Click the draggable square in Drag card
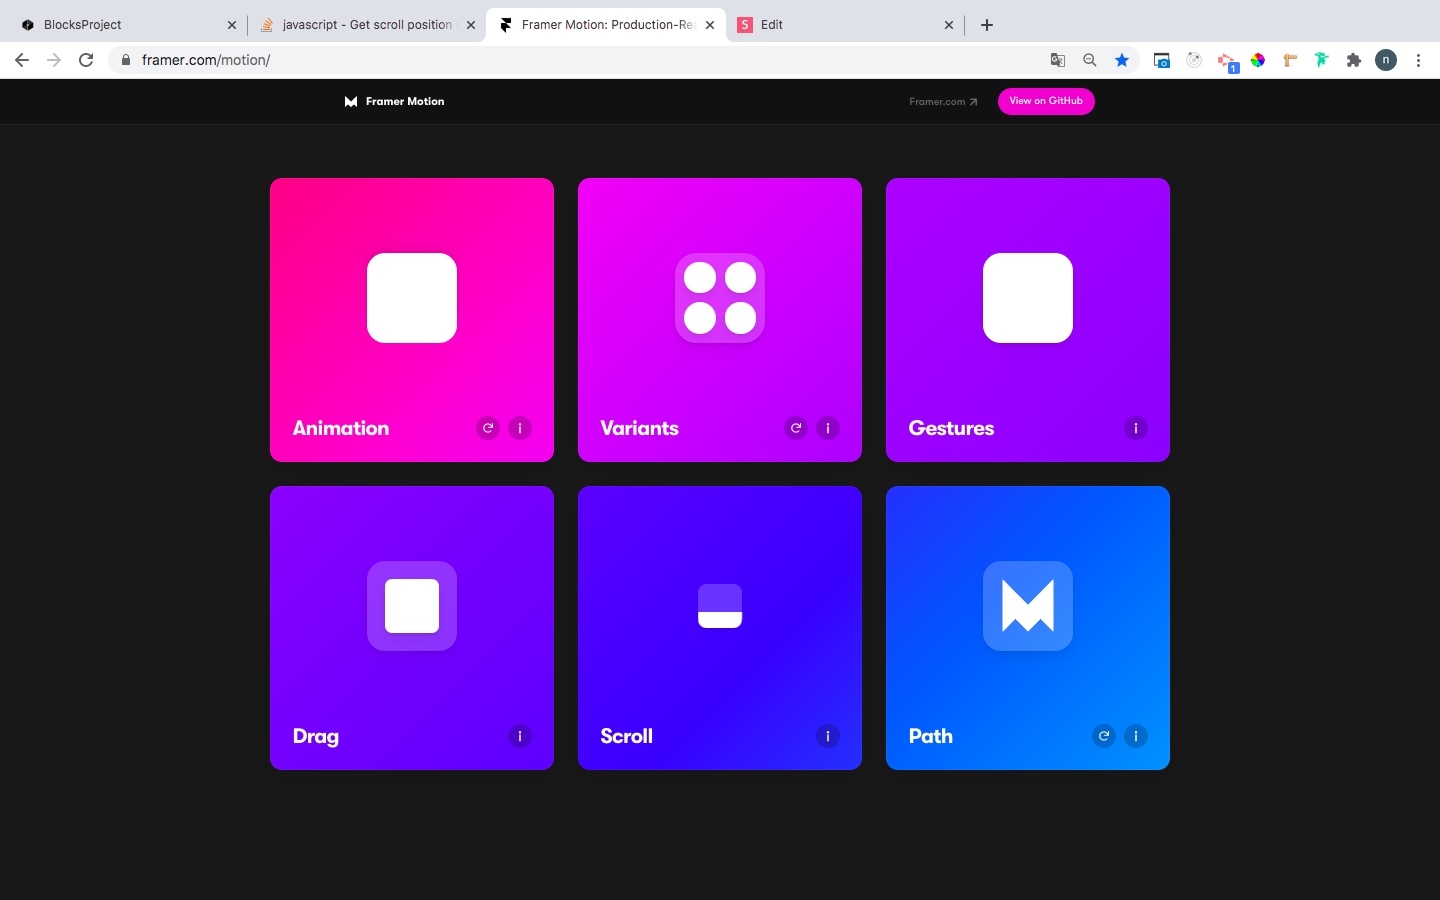 412,606
